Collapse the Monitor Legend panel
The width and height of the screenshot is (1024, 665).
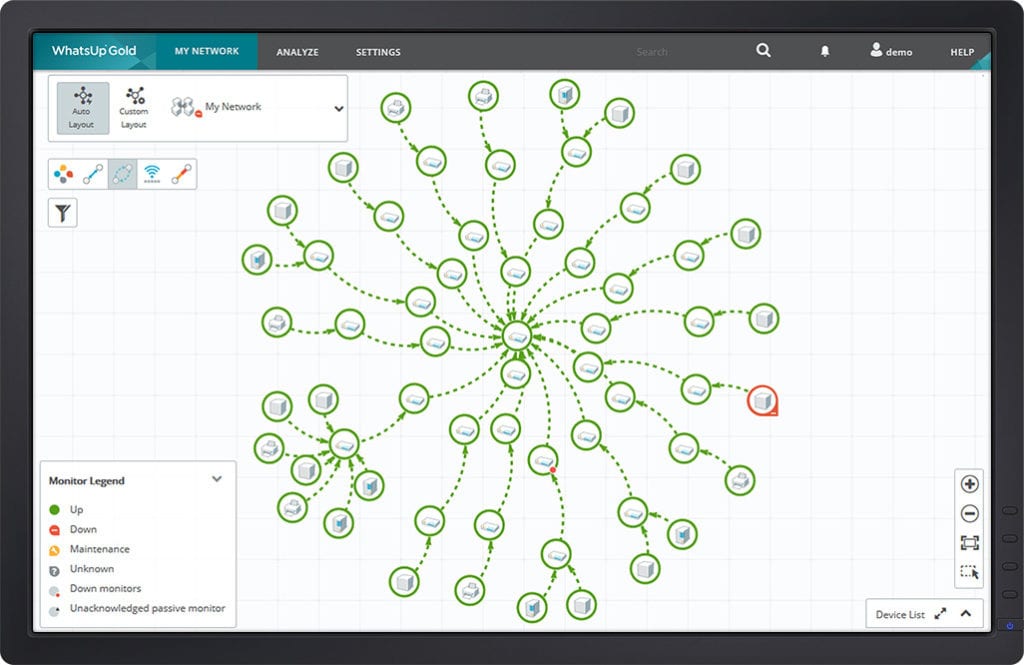click(216, 479)
